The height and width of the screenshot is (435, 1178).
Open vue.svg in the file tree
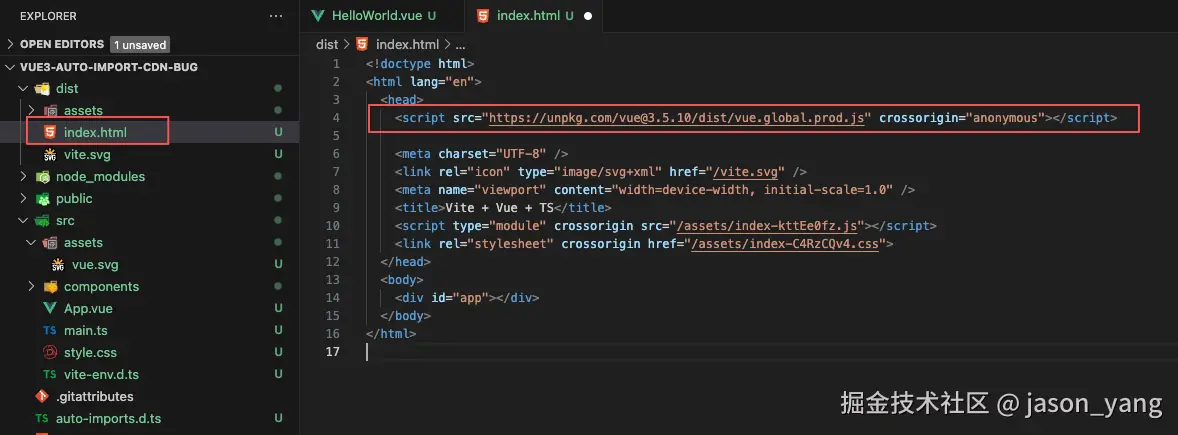(x=95, y=264)
